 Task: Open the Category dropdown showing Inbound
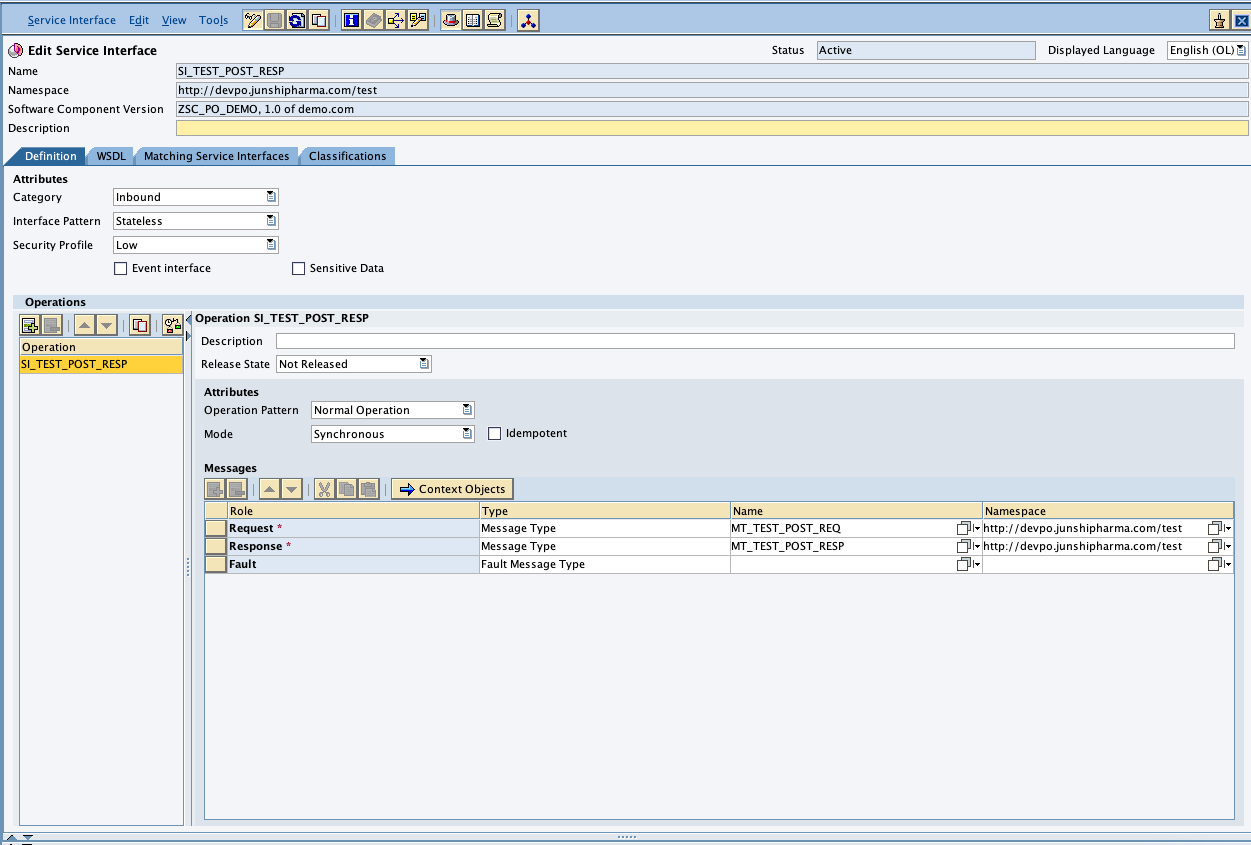271,197
